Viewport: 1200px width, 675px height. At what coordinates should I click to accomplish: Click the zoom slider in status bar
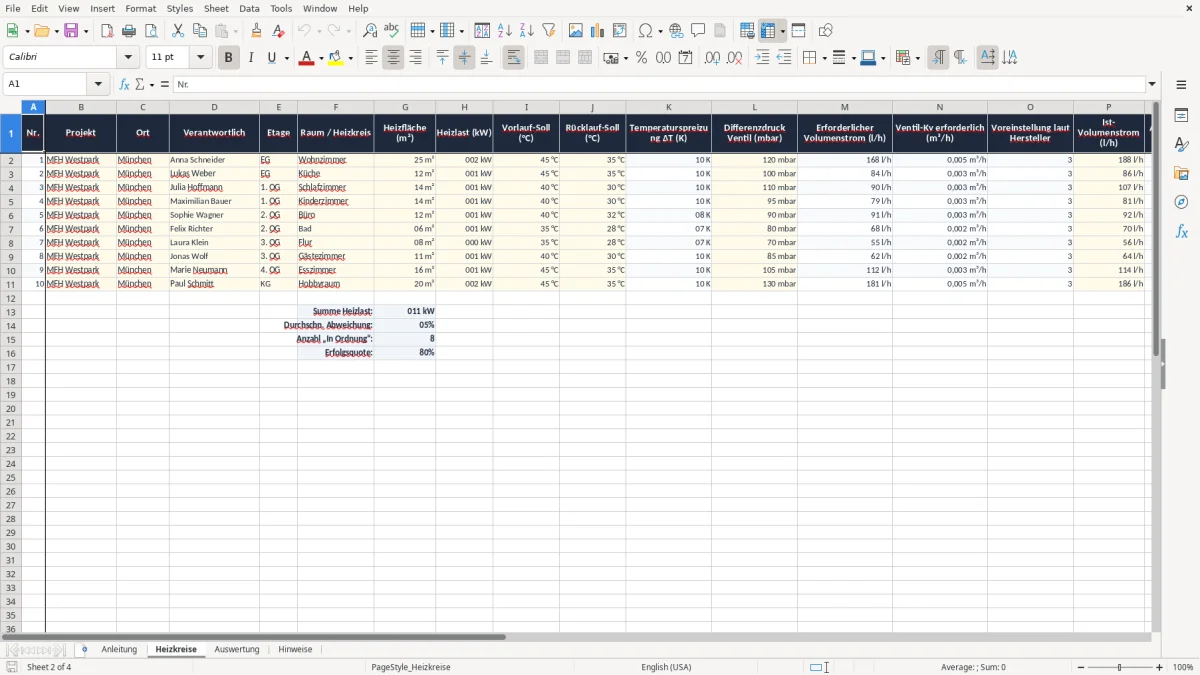coord(1120,667)
